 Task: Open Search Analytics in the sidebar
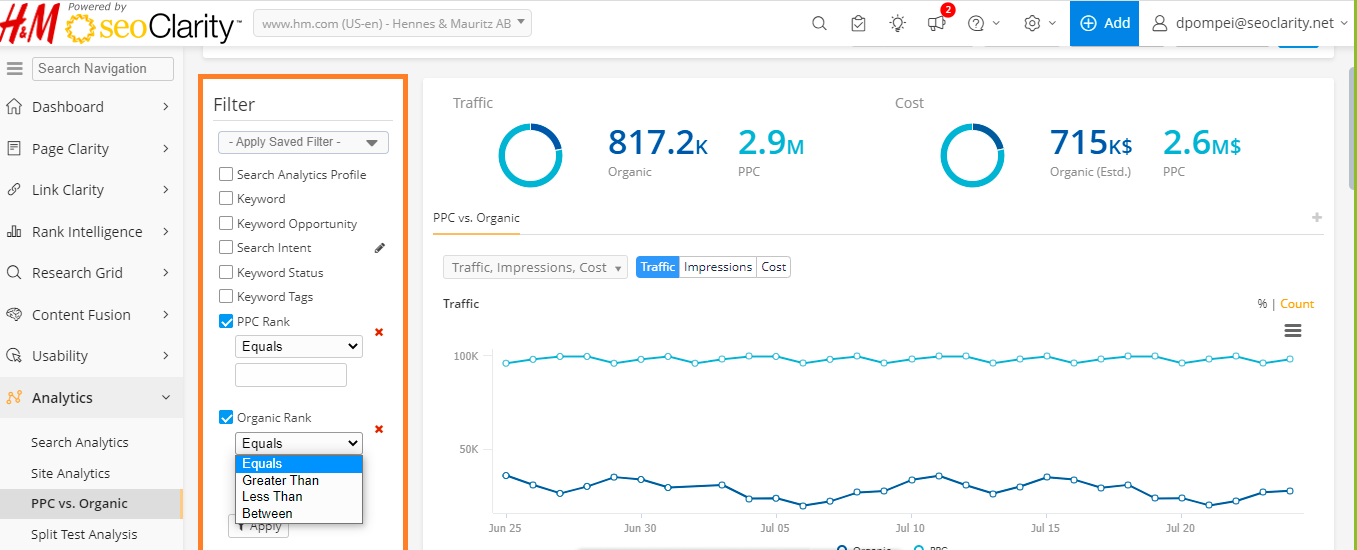[x=80, y=442]
